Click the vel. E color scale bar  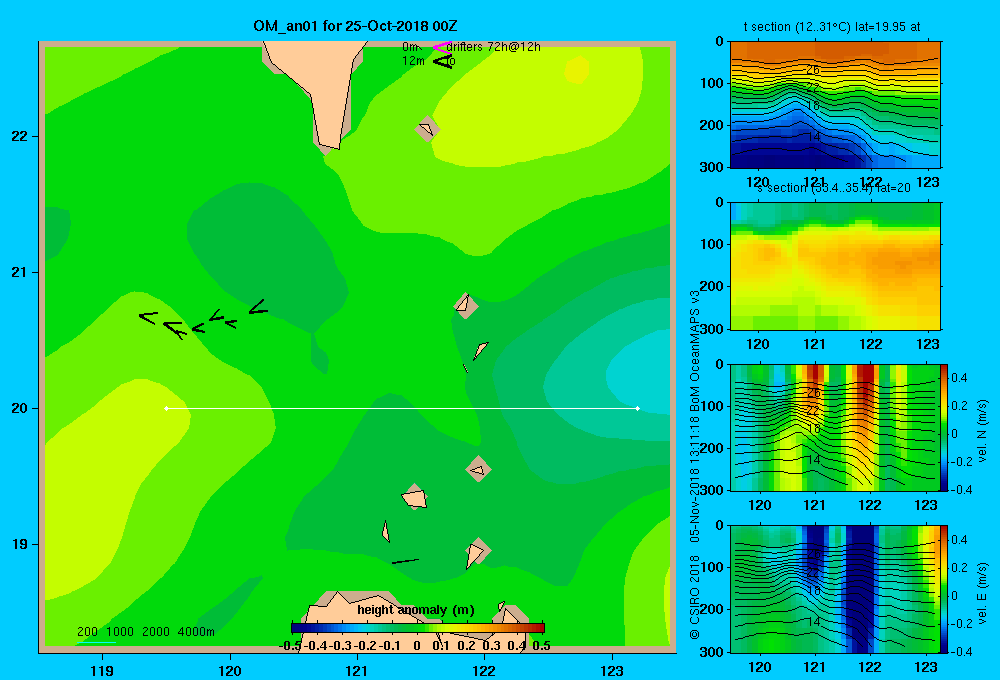coord(944,589)
